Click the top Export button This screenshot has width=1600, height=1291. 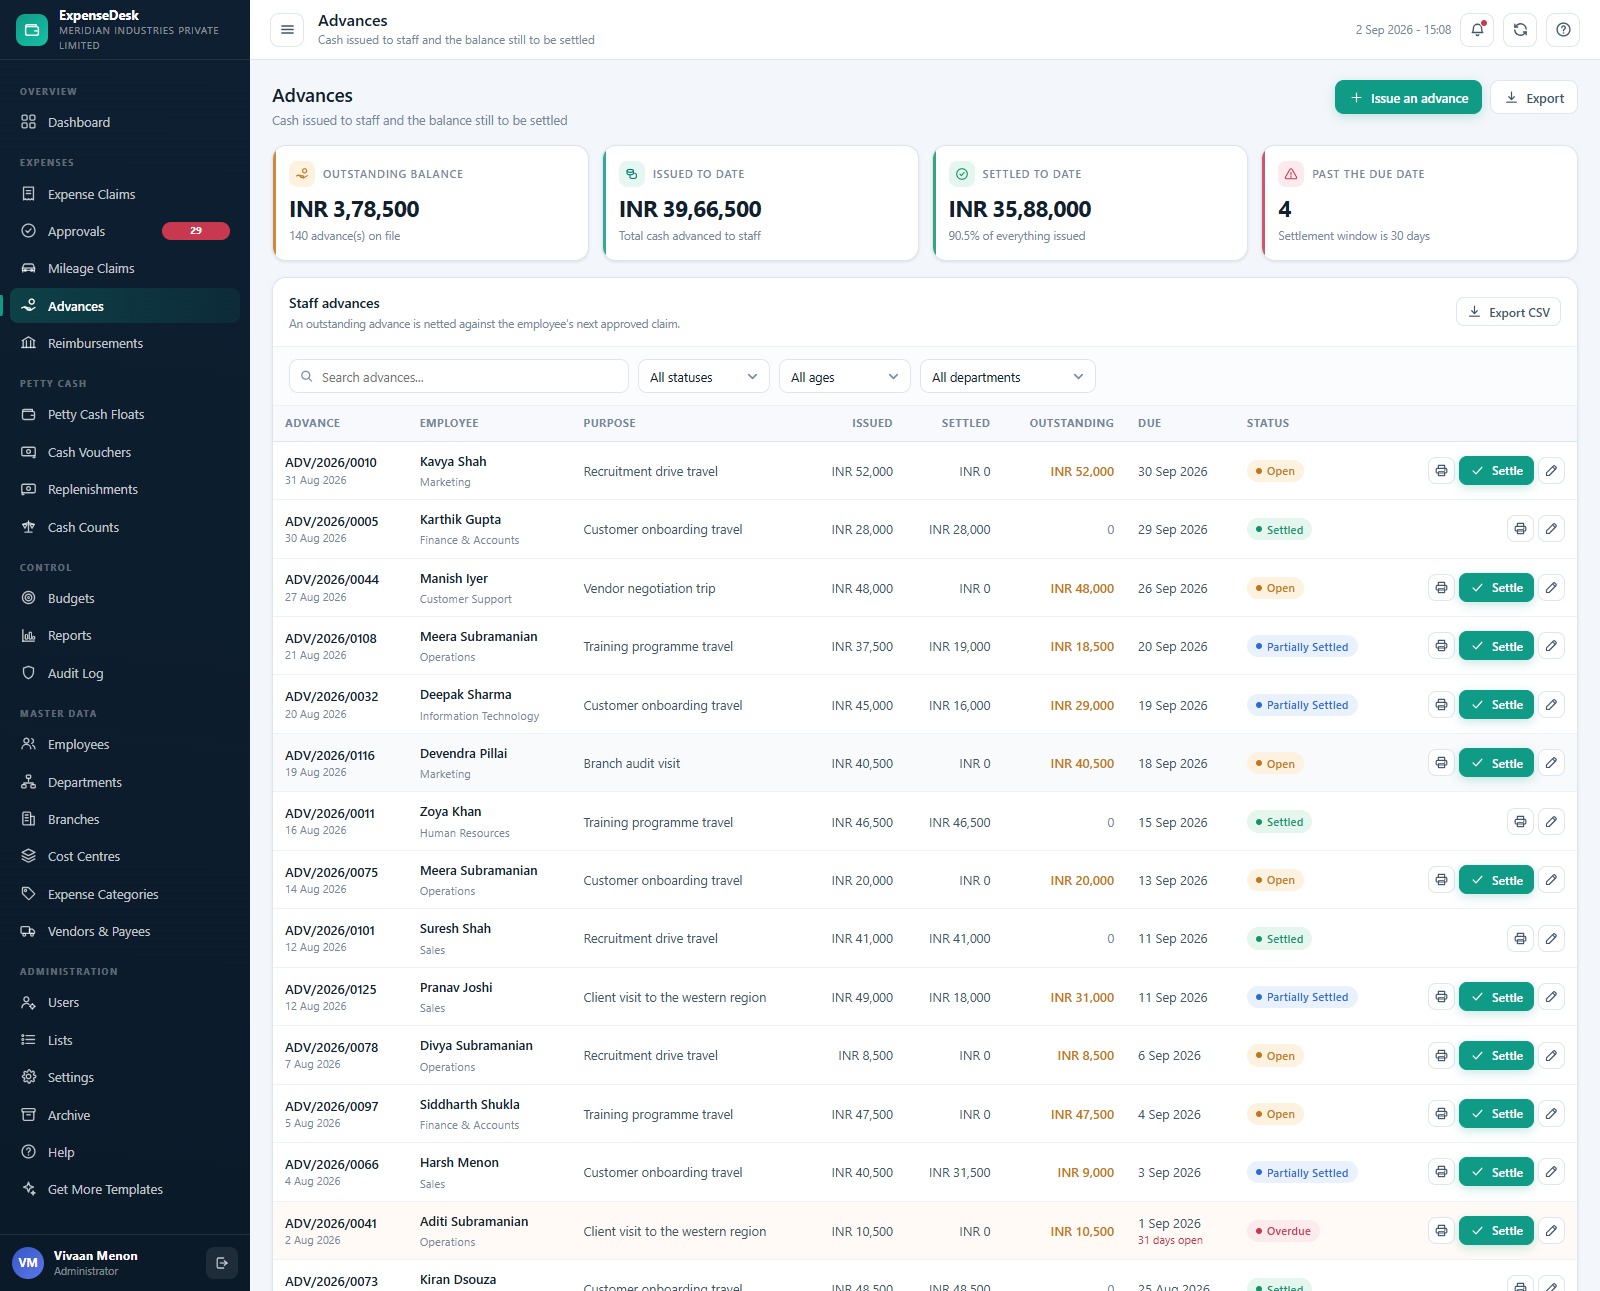1534,98
